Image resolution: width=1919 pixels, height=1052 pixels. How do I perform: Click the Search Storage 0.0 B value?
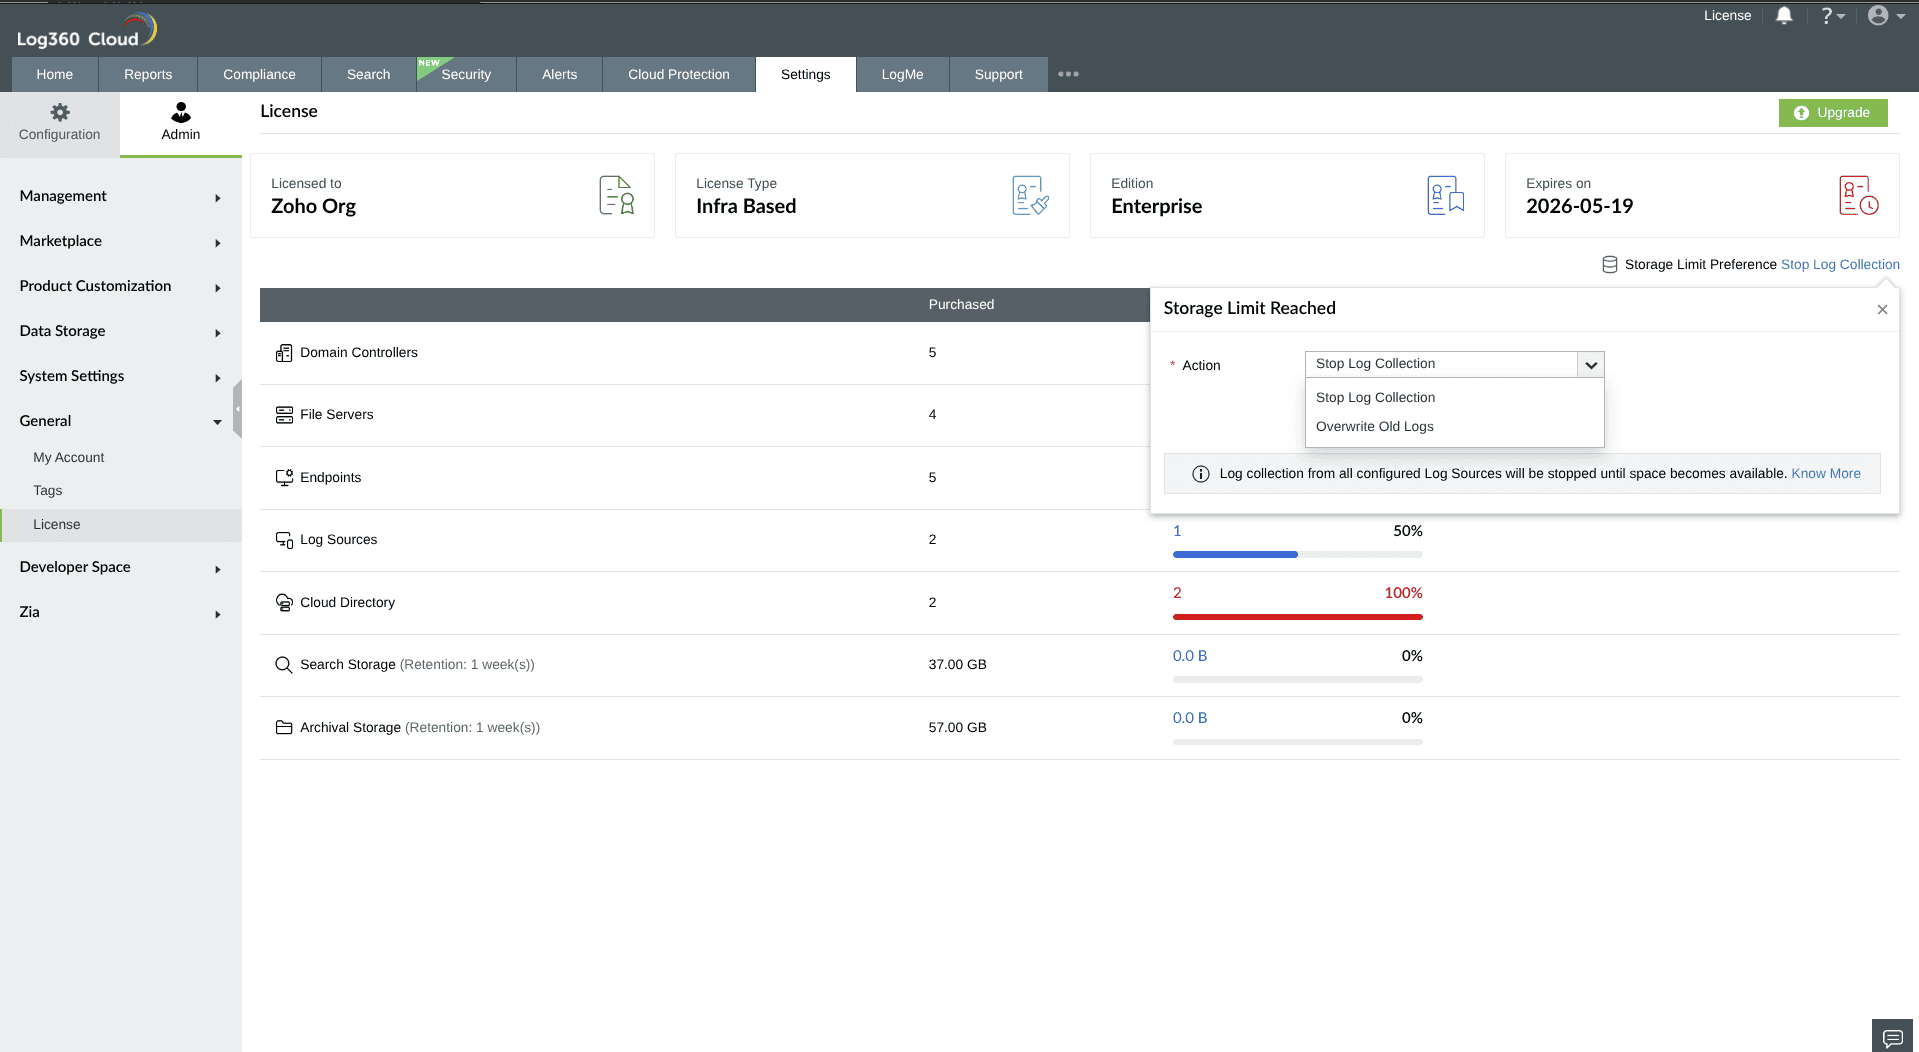pos(1190,656)
